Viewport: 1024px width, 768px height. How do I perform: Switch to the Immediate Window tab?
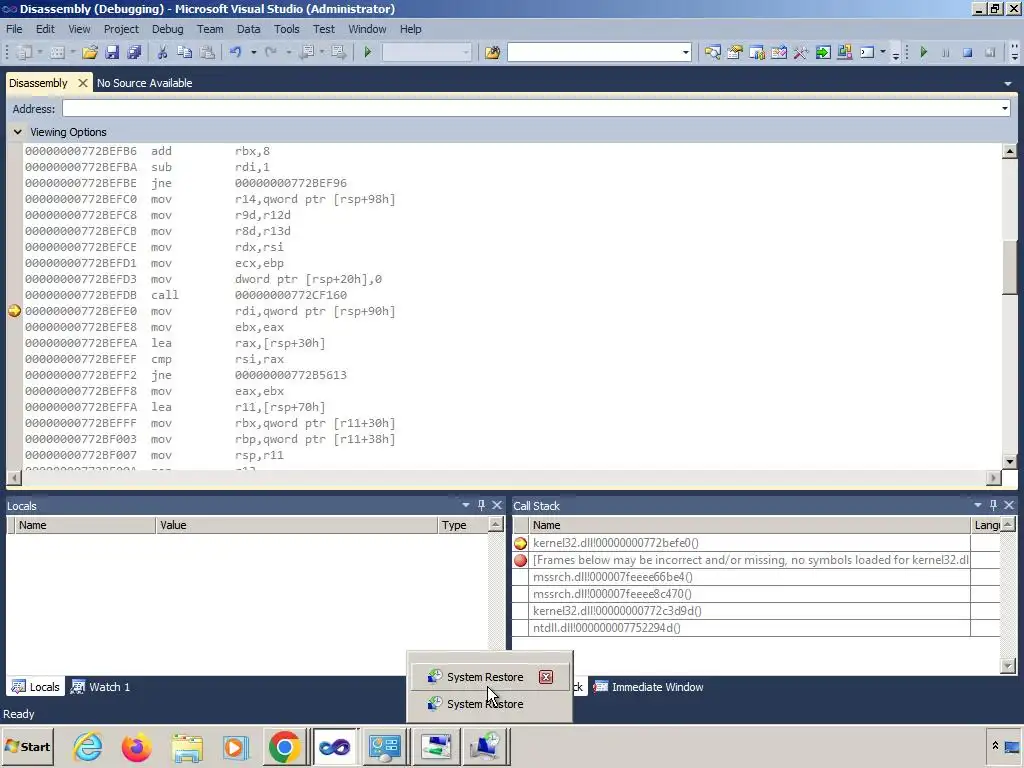pos(648,687)
